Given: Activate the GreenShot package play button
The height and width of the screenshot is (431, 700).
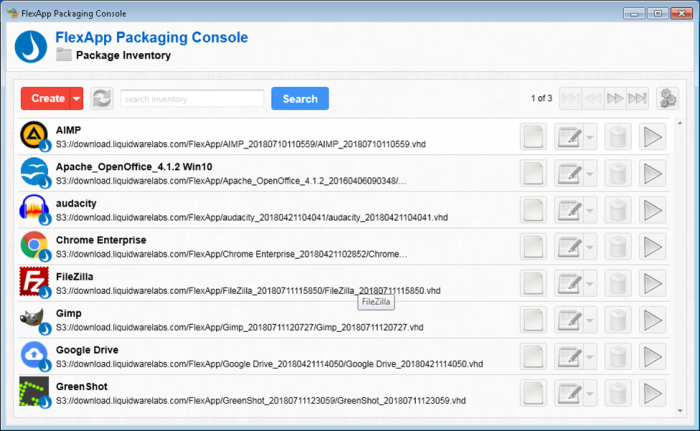Looking at the screenshot, I should tap(653, 393).
